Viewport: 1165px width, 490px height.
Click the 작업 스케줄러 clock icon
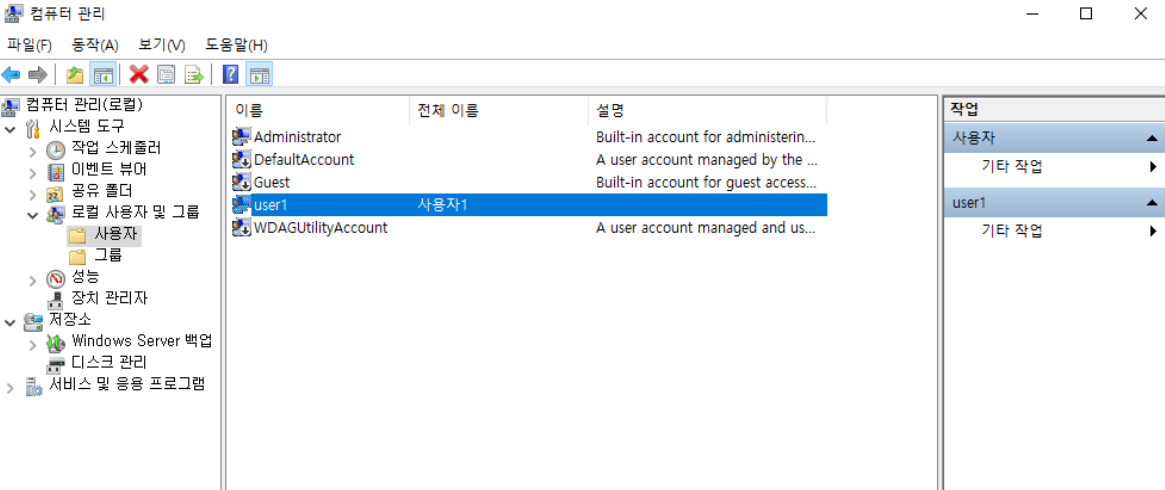(56, 151)
